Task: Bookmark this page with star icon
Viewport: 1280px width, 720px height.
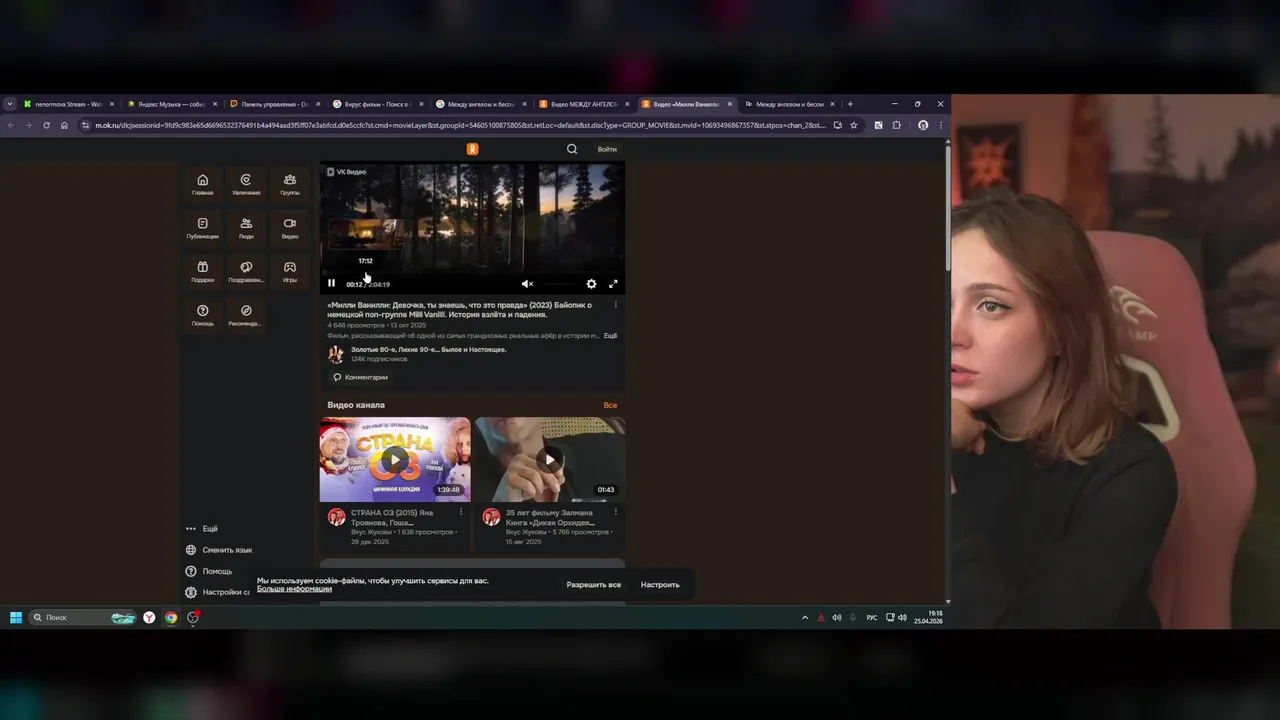Action: (854, 125)
